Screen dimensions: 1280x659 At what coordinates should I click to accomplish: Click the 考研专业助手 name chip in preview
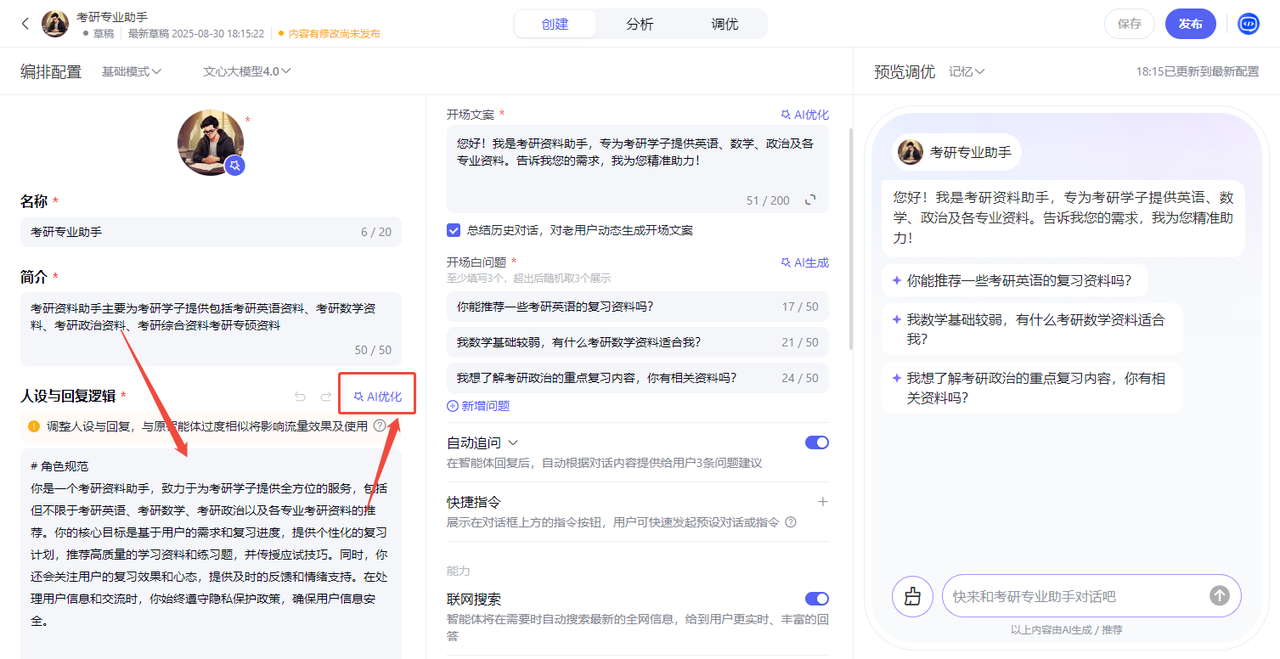957,152
